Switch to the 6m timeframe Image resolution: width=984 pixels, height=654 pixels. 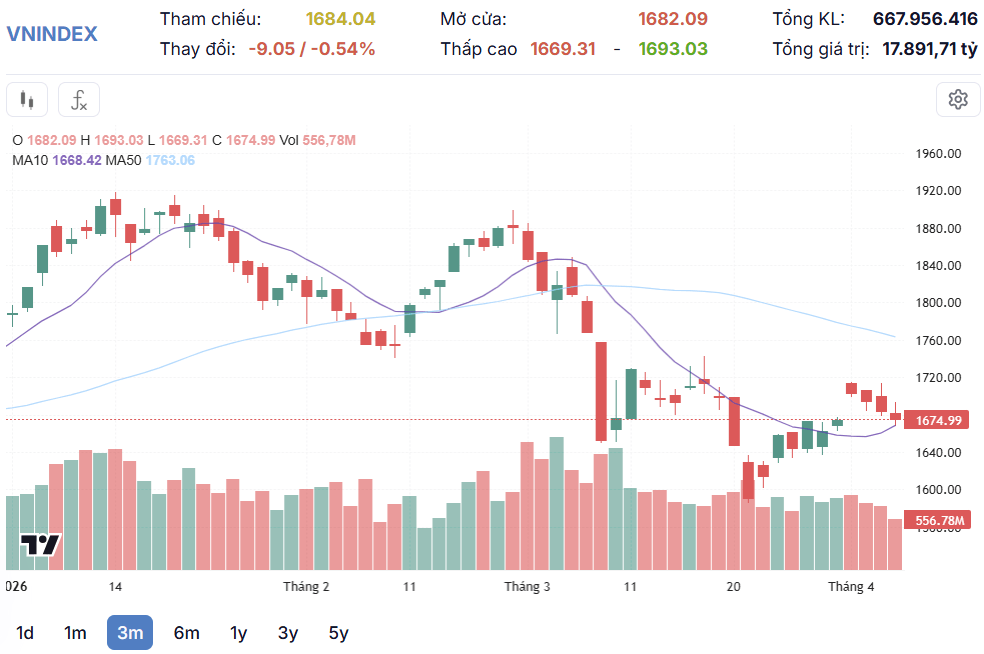186,633
